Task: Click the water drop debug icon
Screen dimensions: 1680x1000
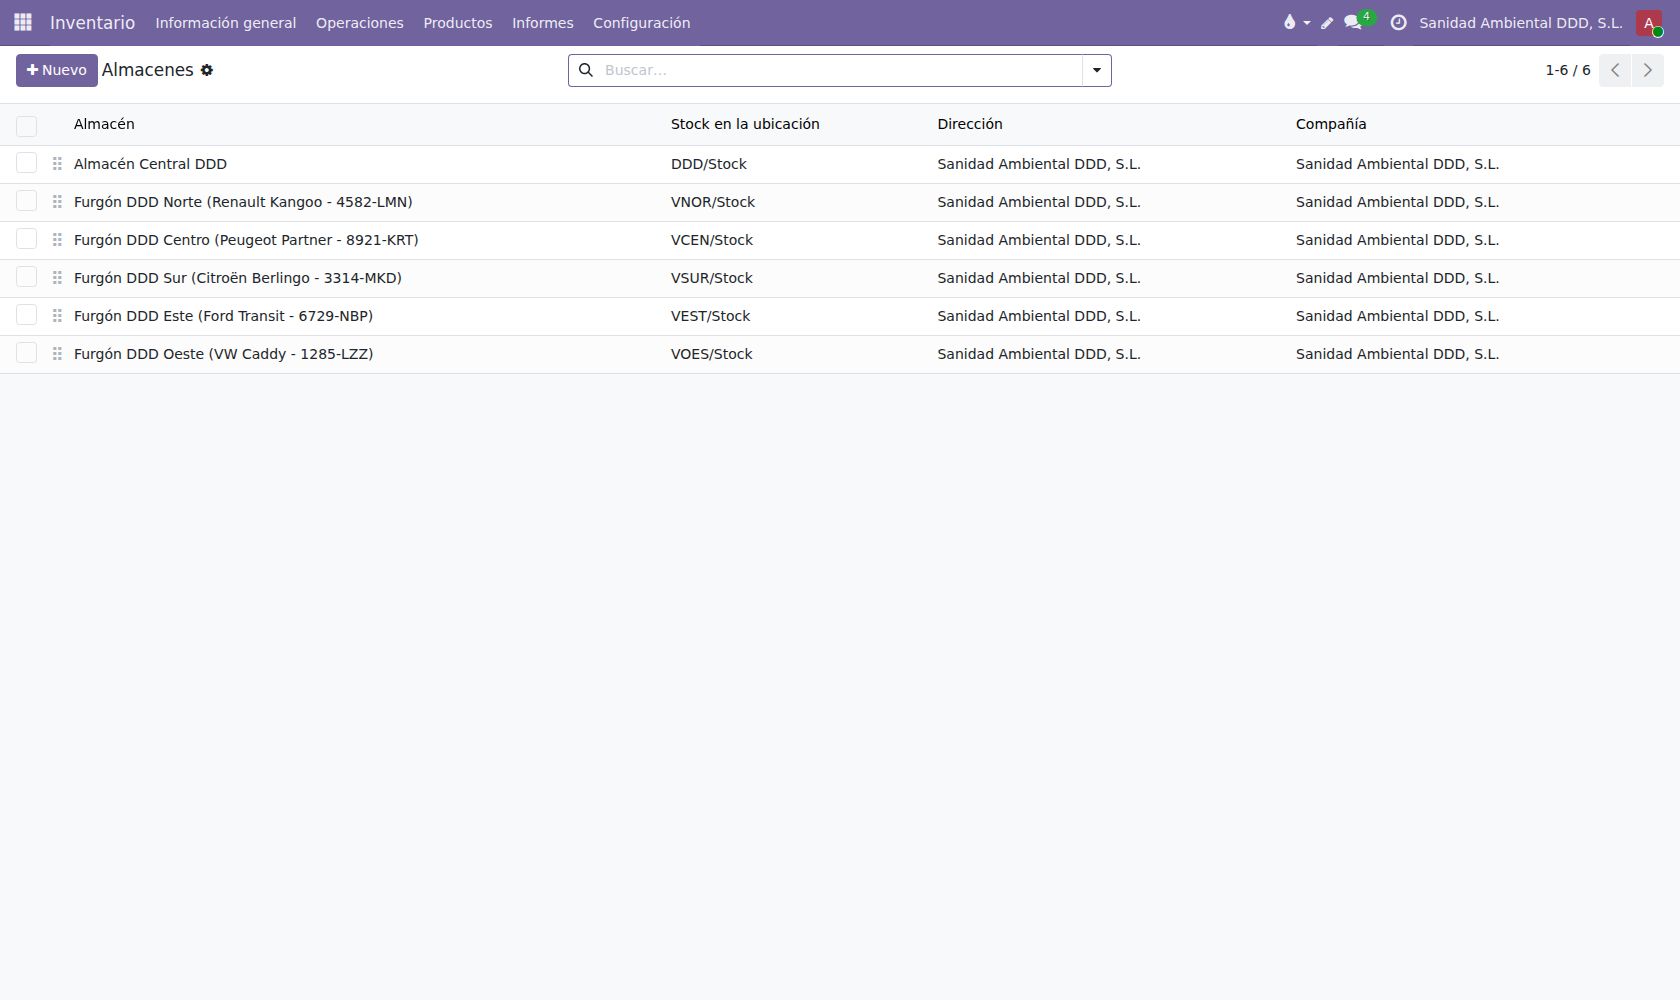Action: (1290, 22)
